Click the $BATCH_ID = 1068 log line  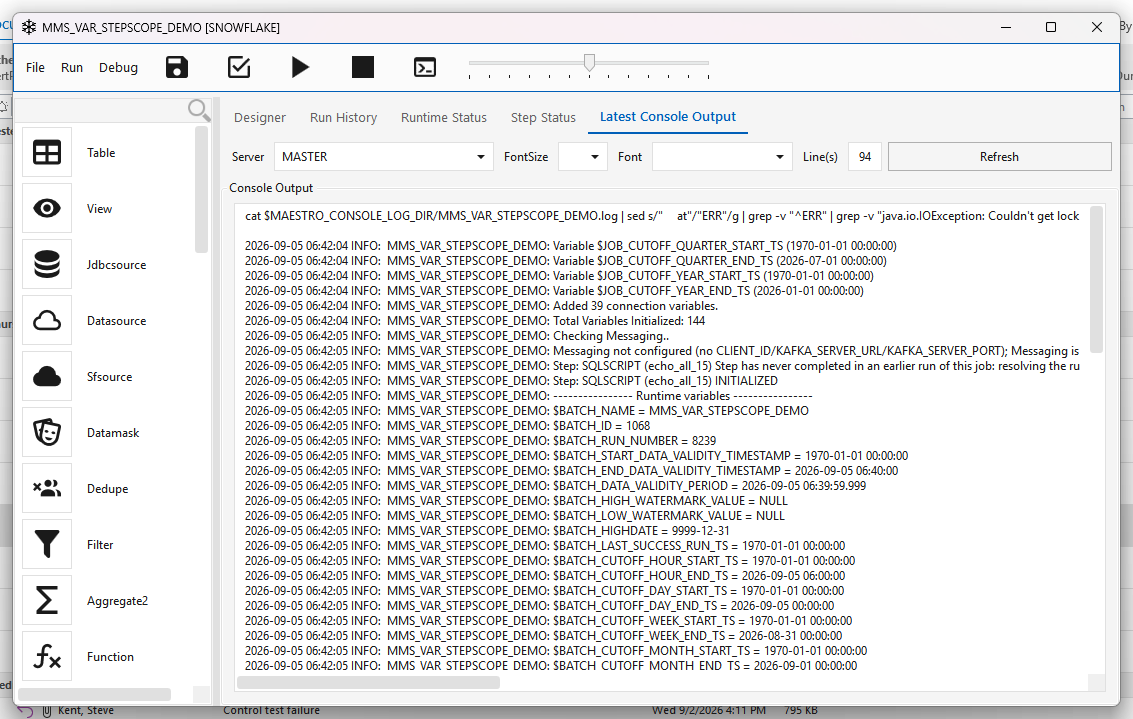pos(447,426)
